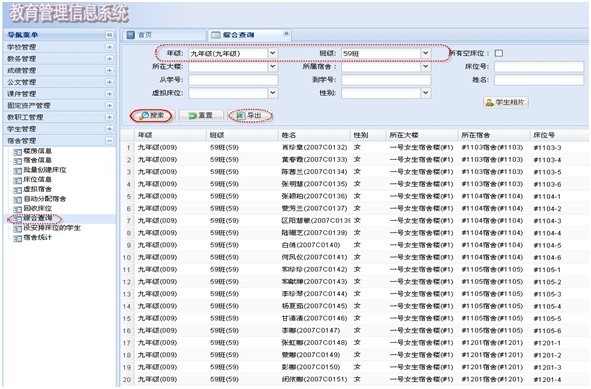Viewport: 591px width, 389px height.
Task: Sort by the 班级 column header
Action: pos(242,135)
